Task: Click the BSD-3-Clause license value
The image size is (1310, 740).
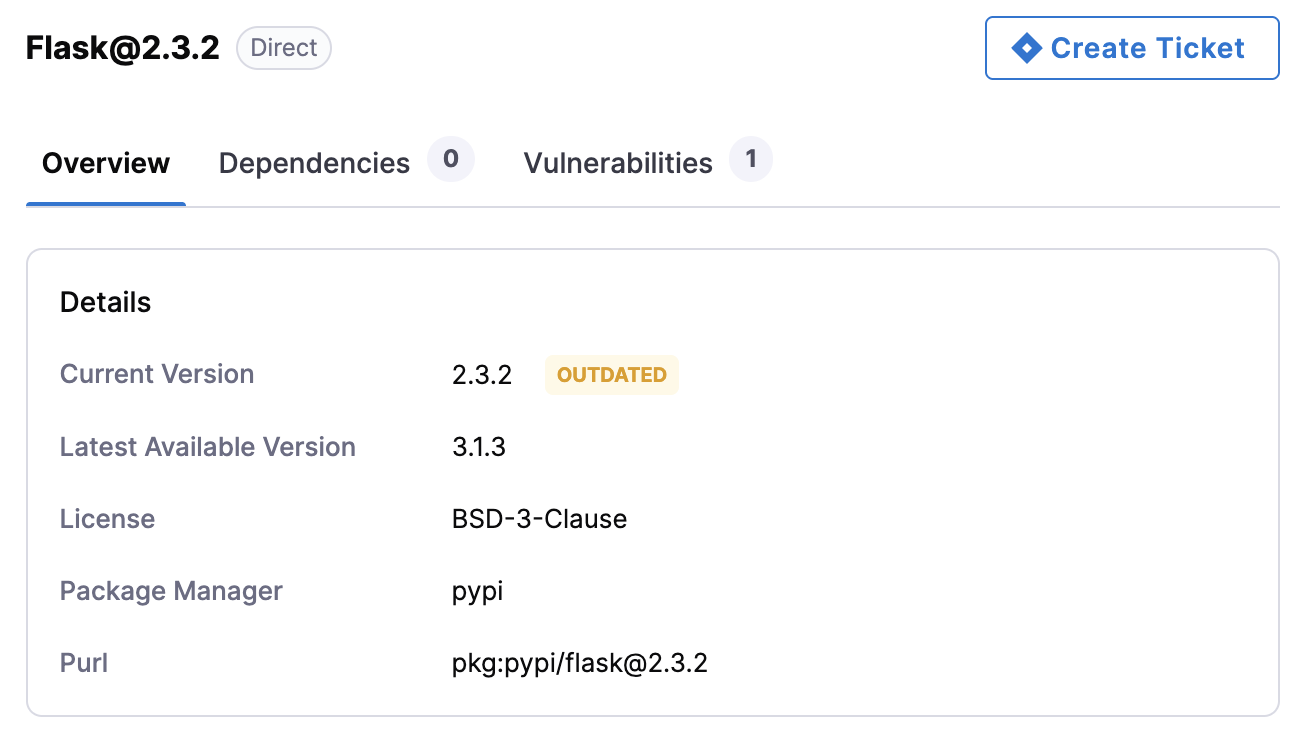Action: (540, 519)
